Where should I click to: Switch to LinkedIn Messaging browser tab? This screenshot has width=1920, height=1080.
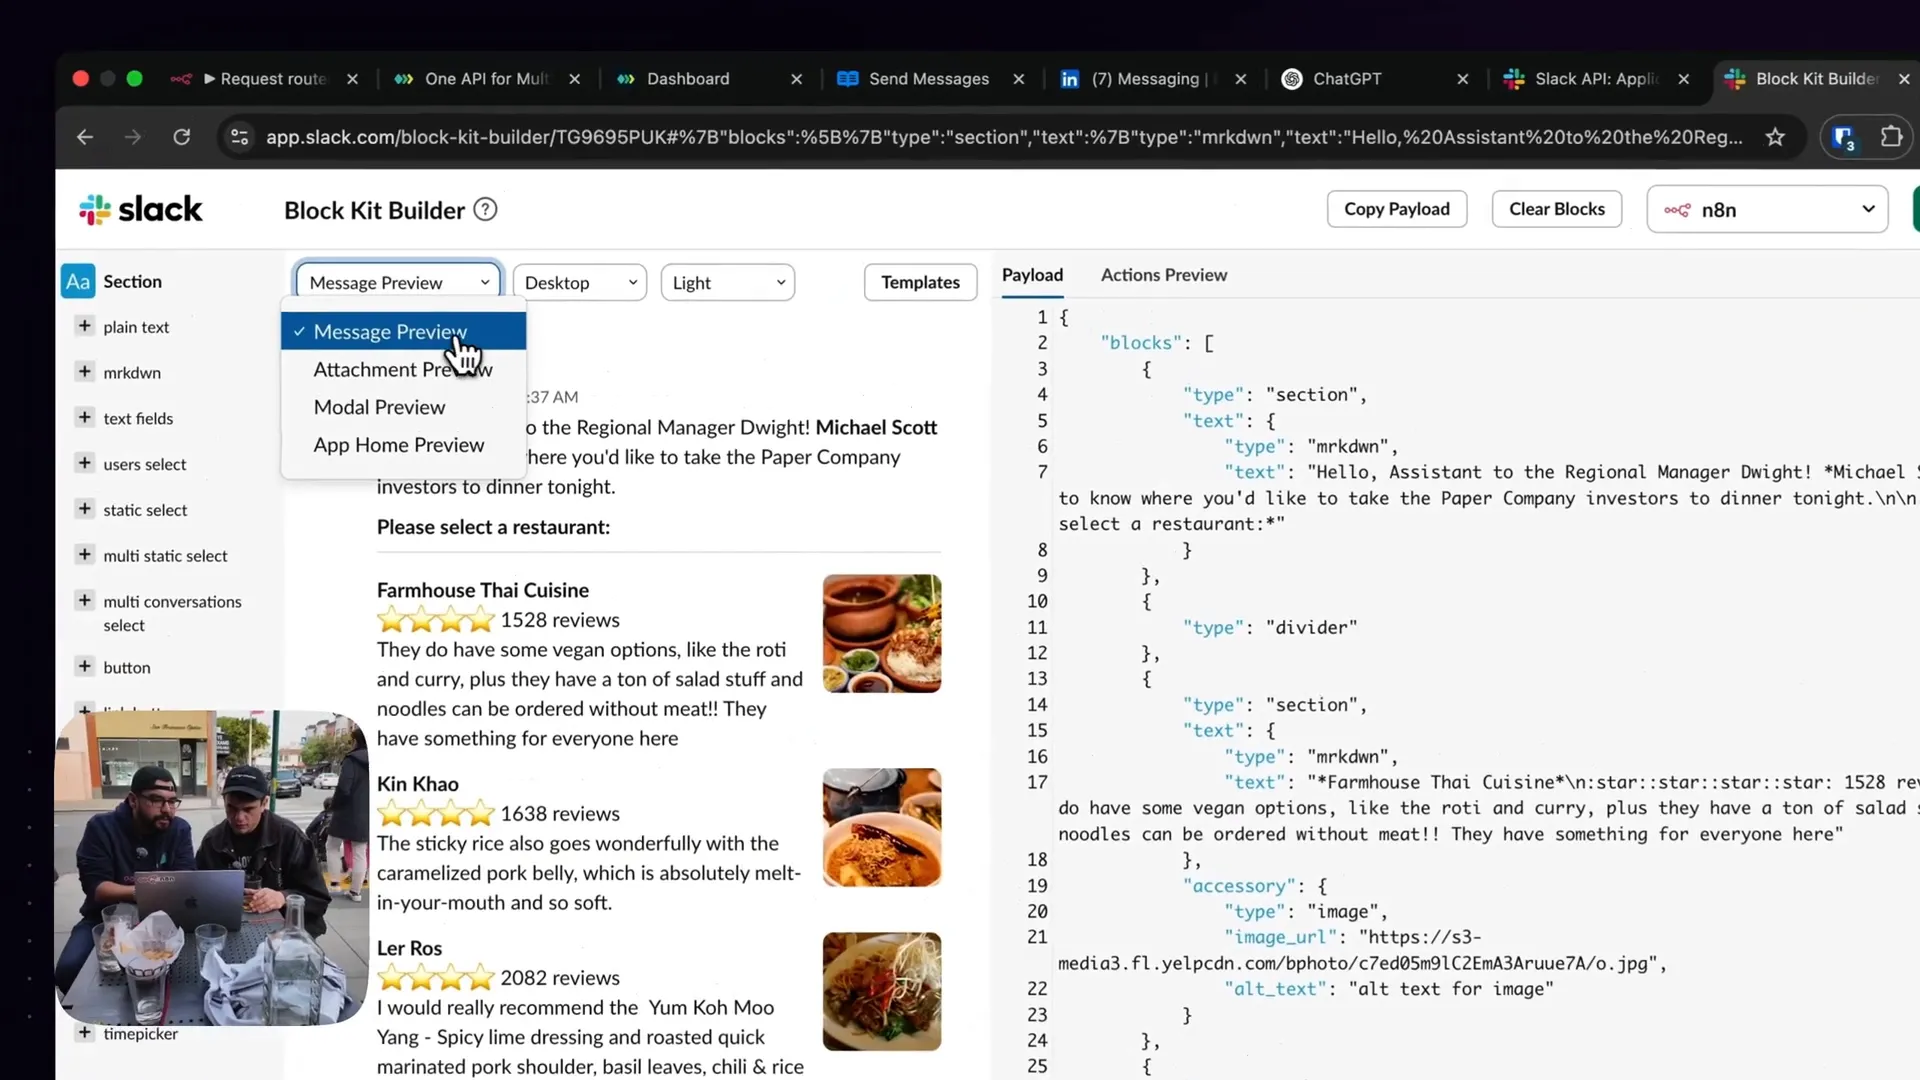(1148, 79)
